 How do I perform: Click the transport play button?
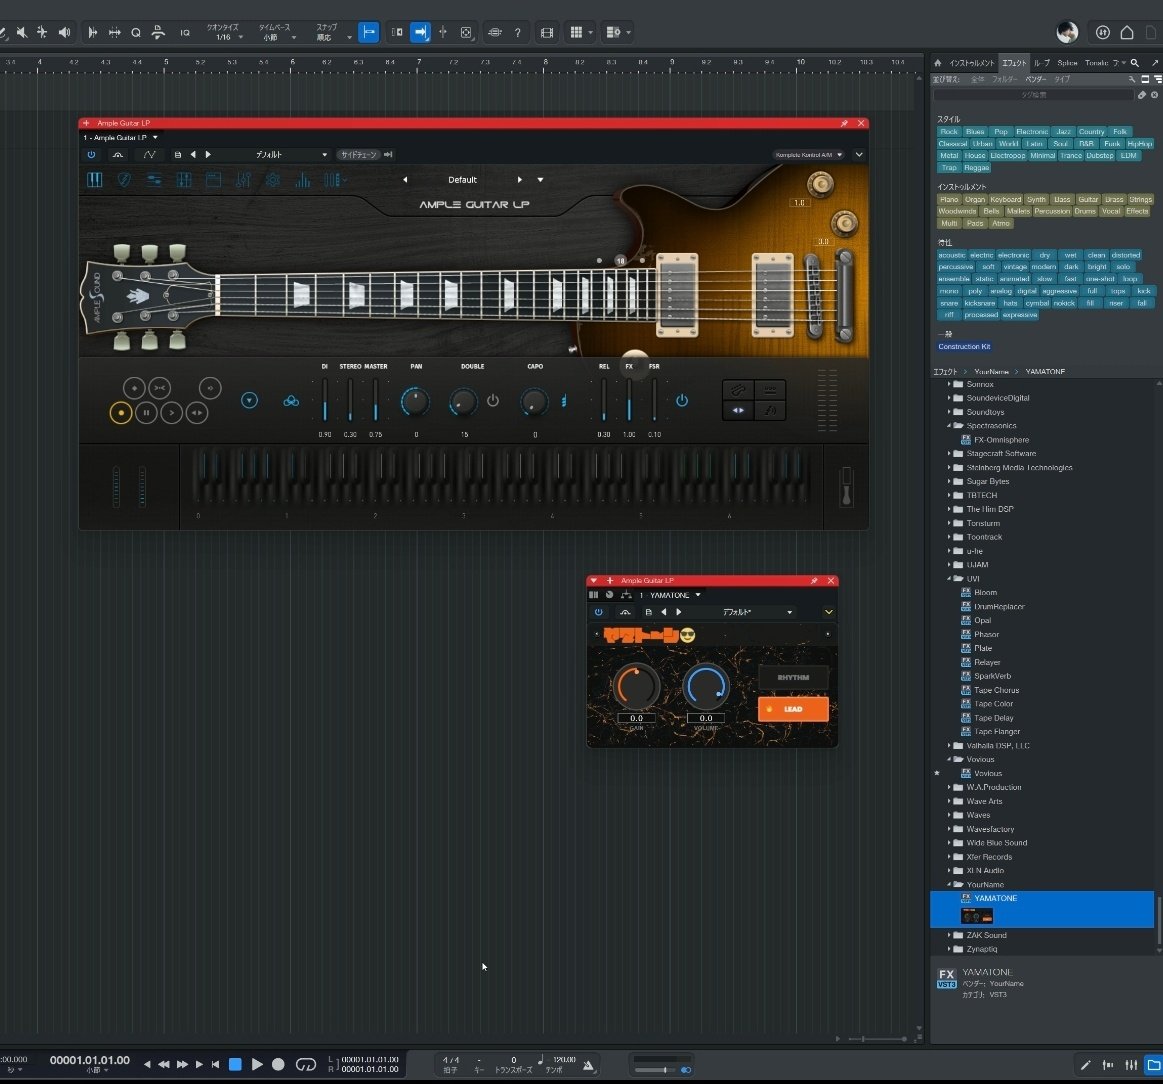click(257, 1065)
